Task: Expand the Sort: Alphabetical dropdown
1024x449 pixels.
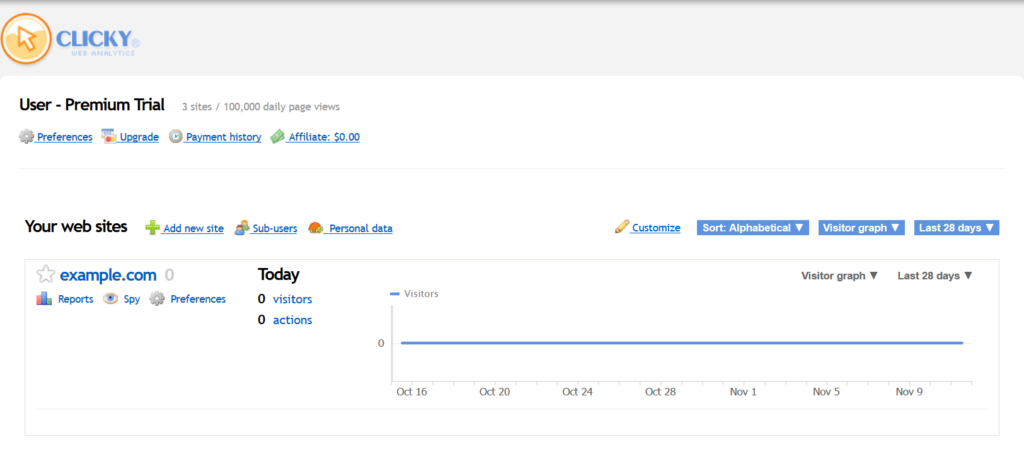Action: coord(753,228)
